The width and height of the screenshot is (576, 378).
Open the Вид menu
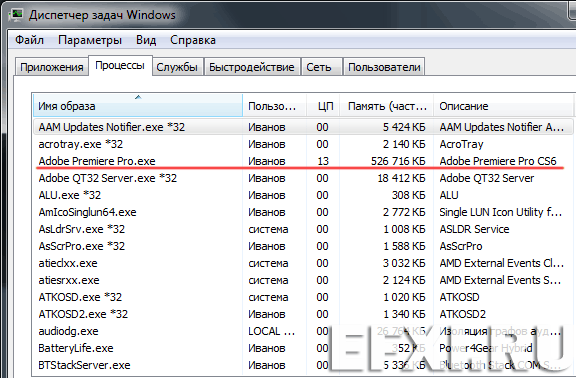(146, 40)
